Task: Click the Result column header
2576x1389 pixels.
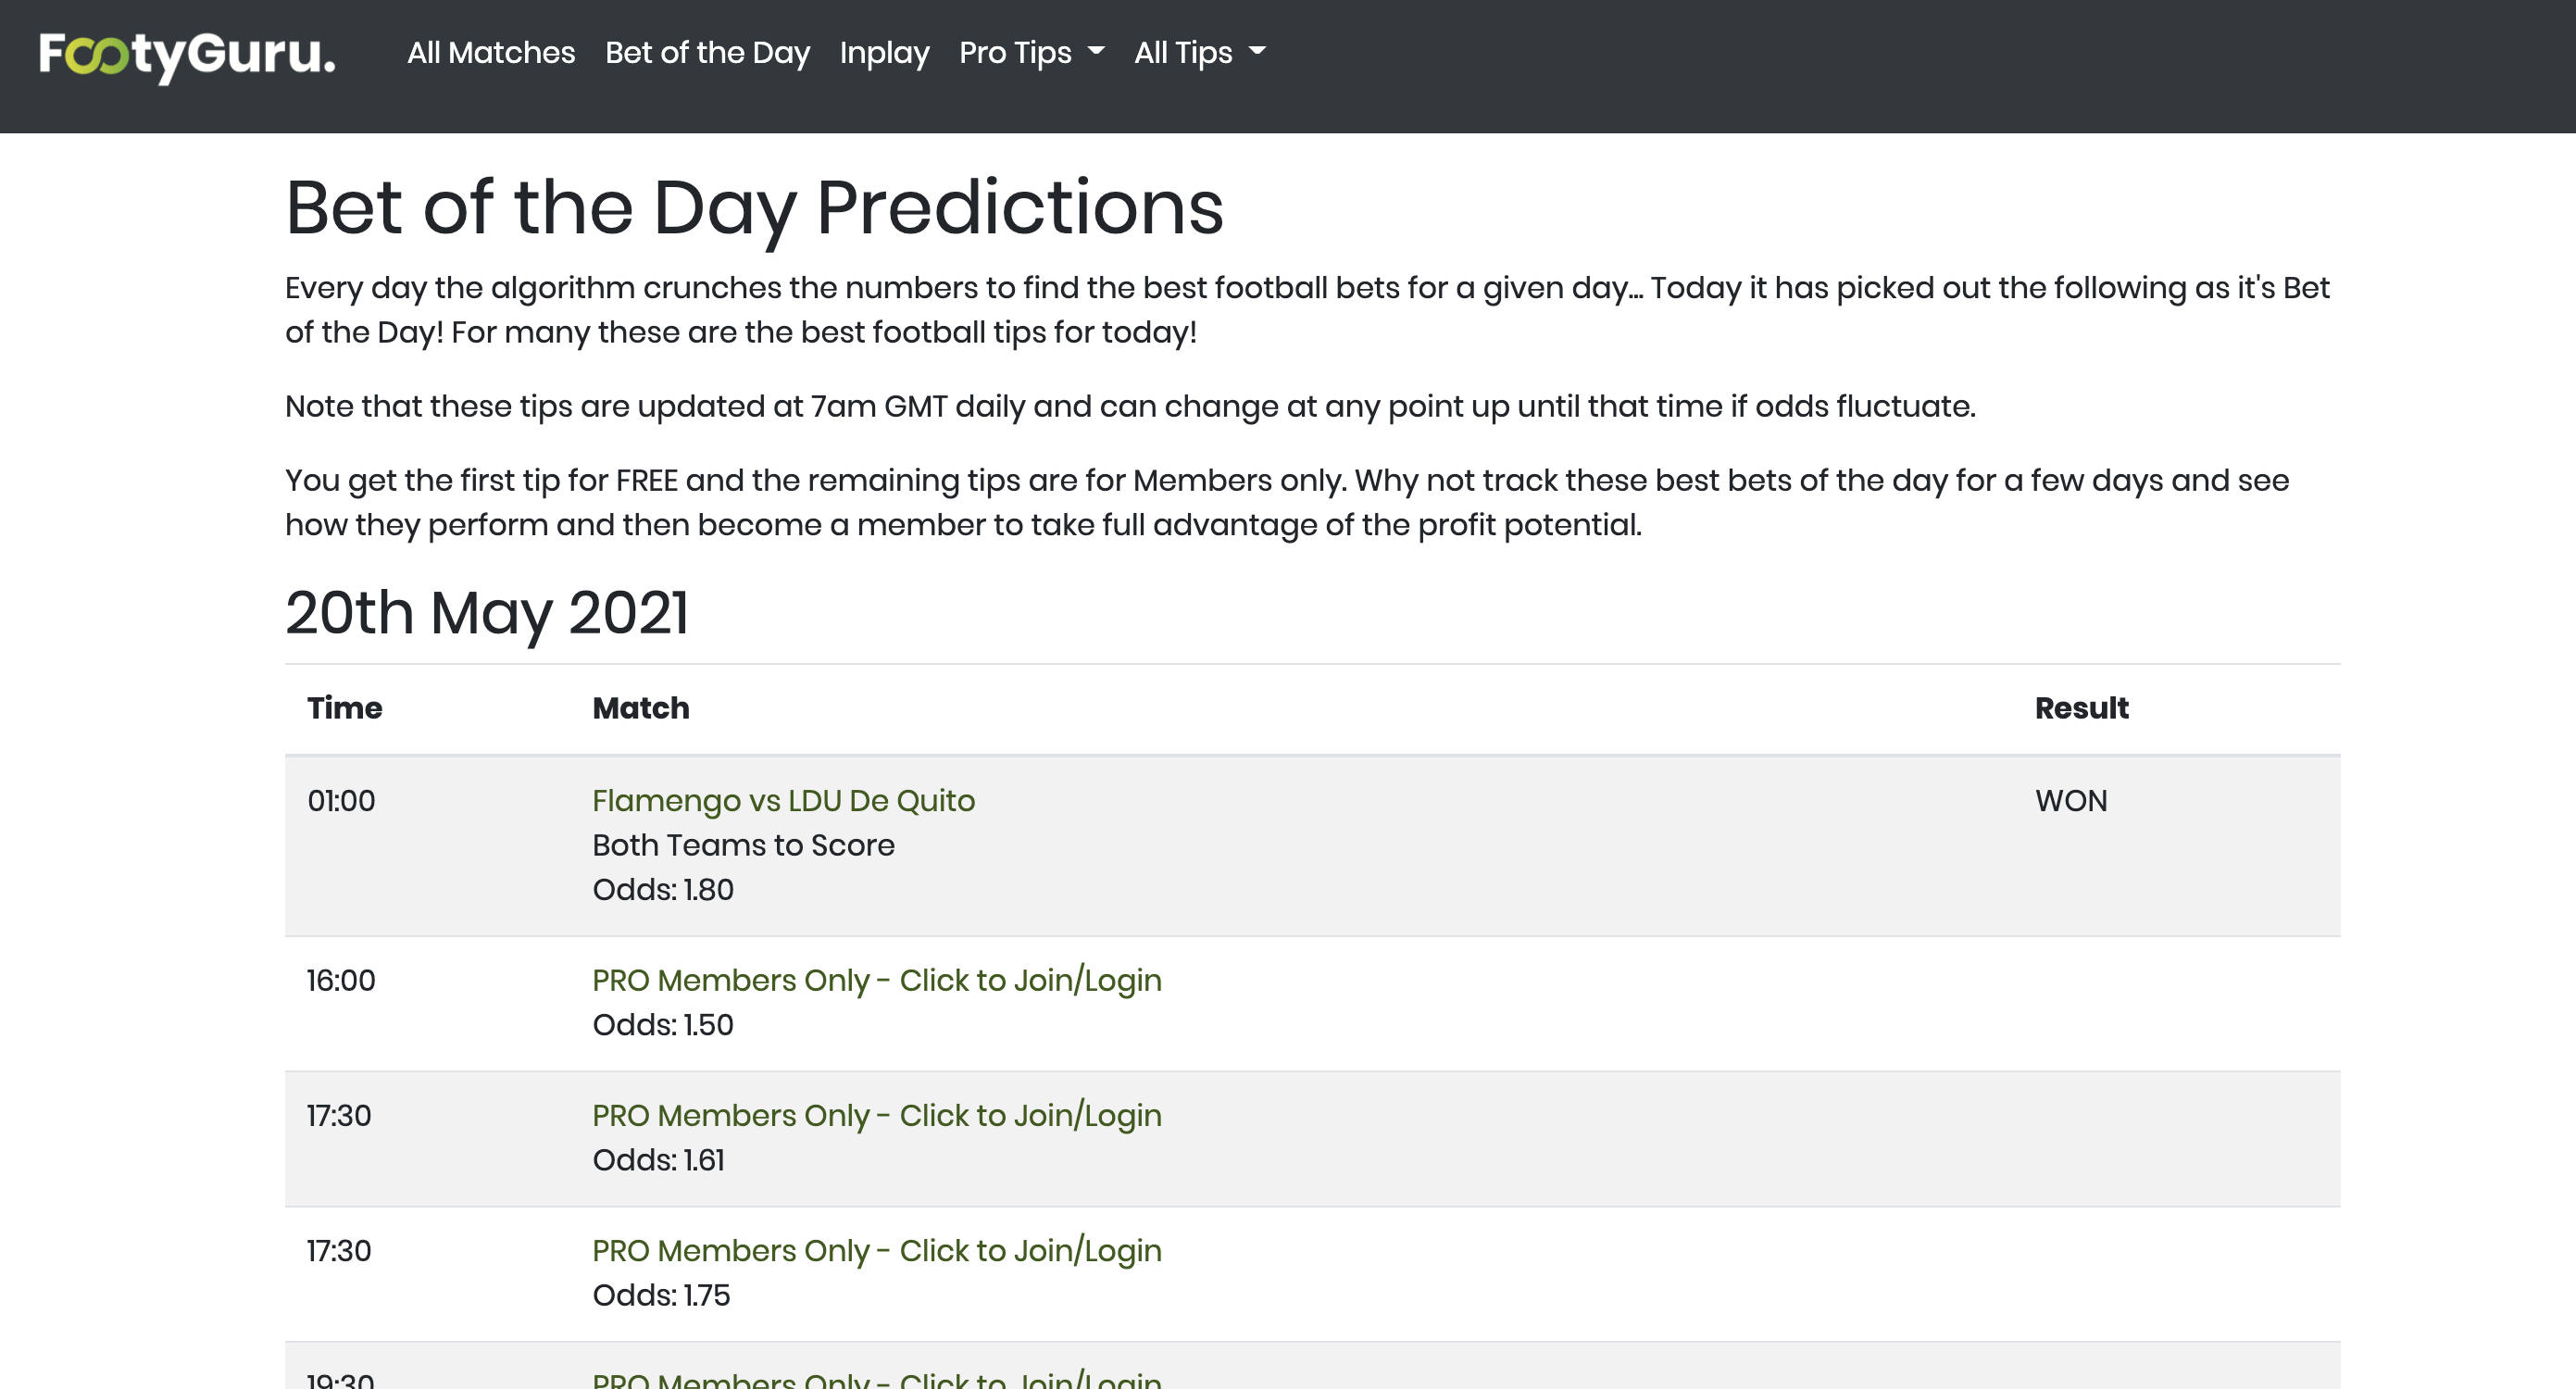Action: [2081, 708]
